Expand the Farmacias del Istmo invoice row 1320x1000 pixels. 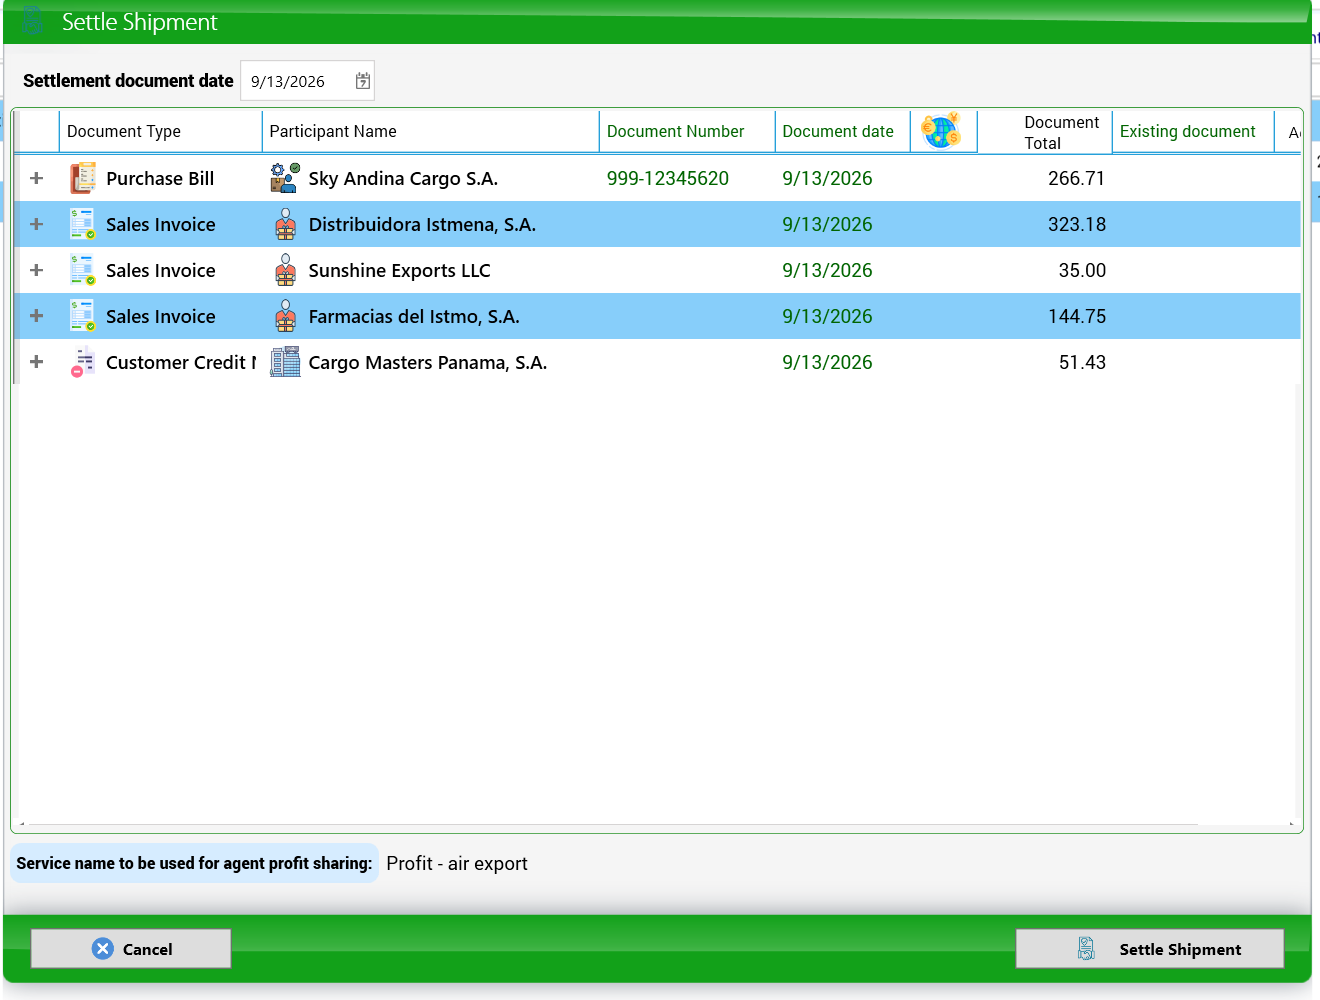tap(37, 316)
